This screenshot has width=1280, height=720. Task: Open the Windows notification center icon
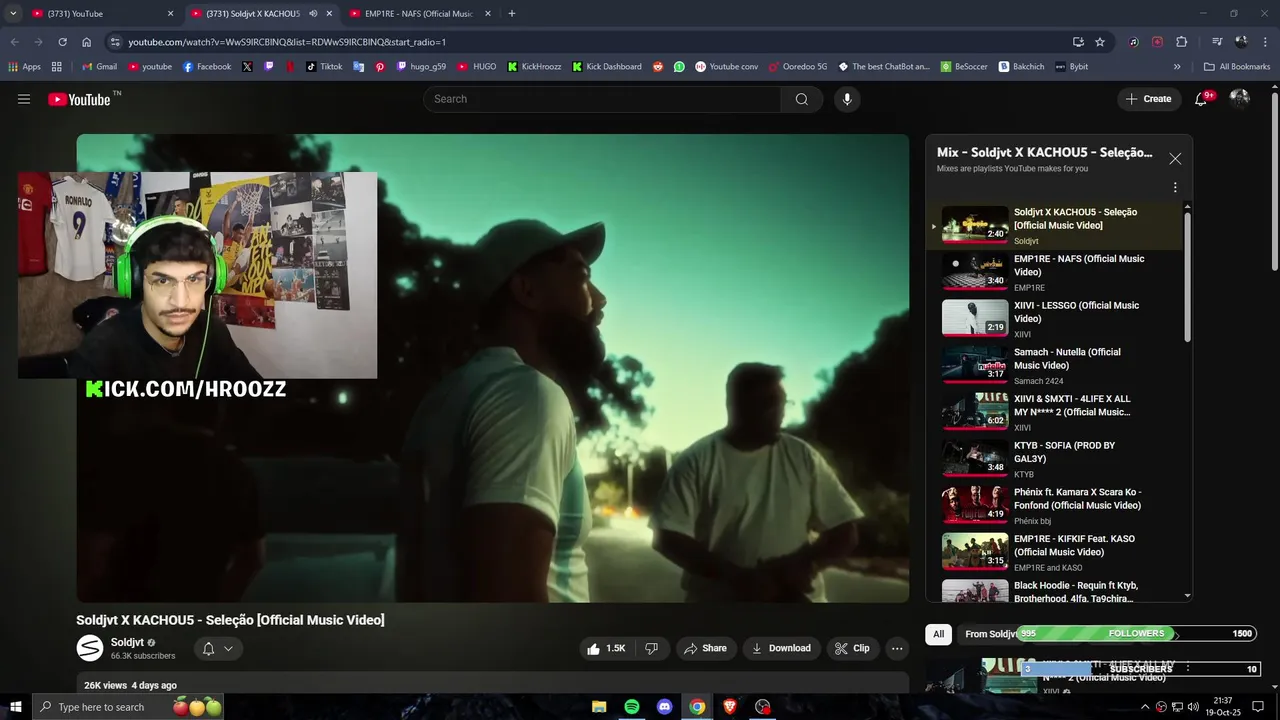coord(1258,707)
